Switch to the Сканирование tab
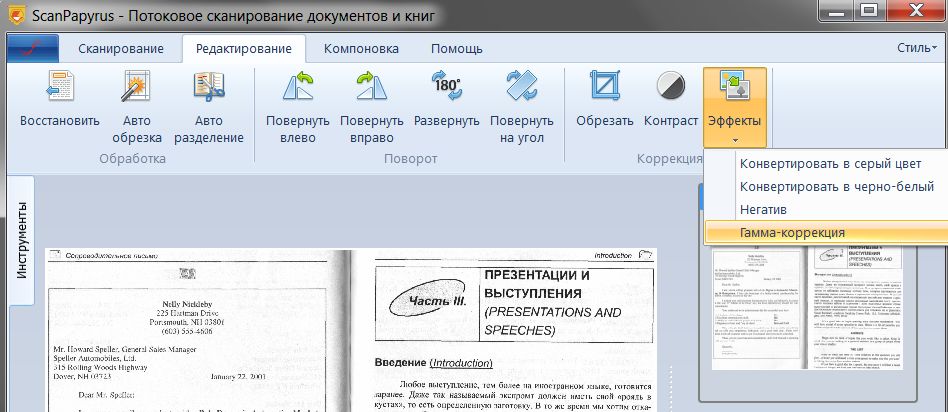The height and width of the screenshot is (412, 948). tap(121, 49)
